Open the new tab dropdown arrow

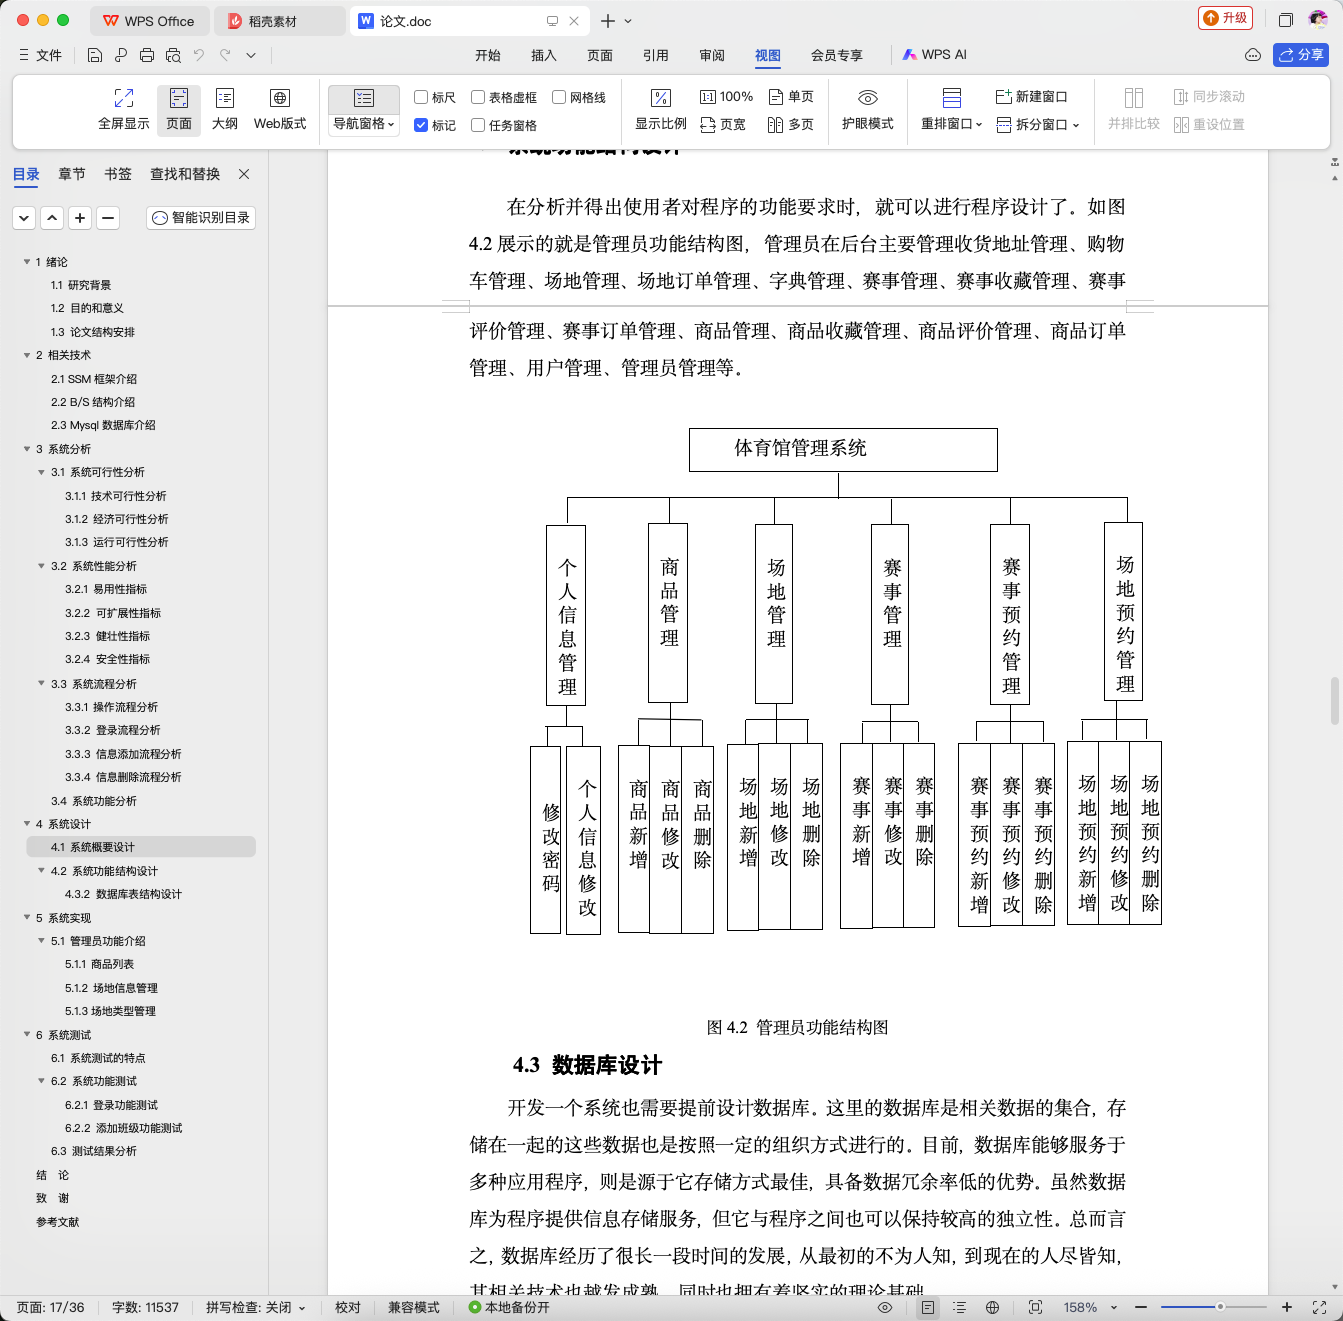pyautogui.click(x=628, y=21)
